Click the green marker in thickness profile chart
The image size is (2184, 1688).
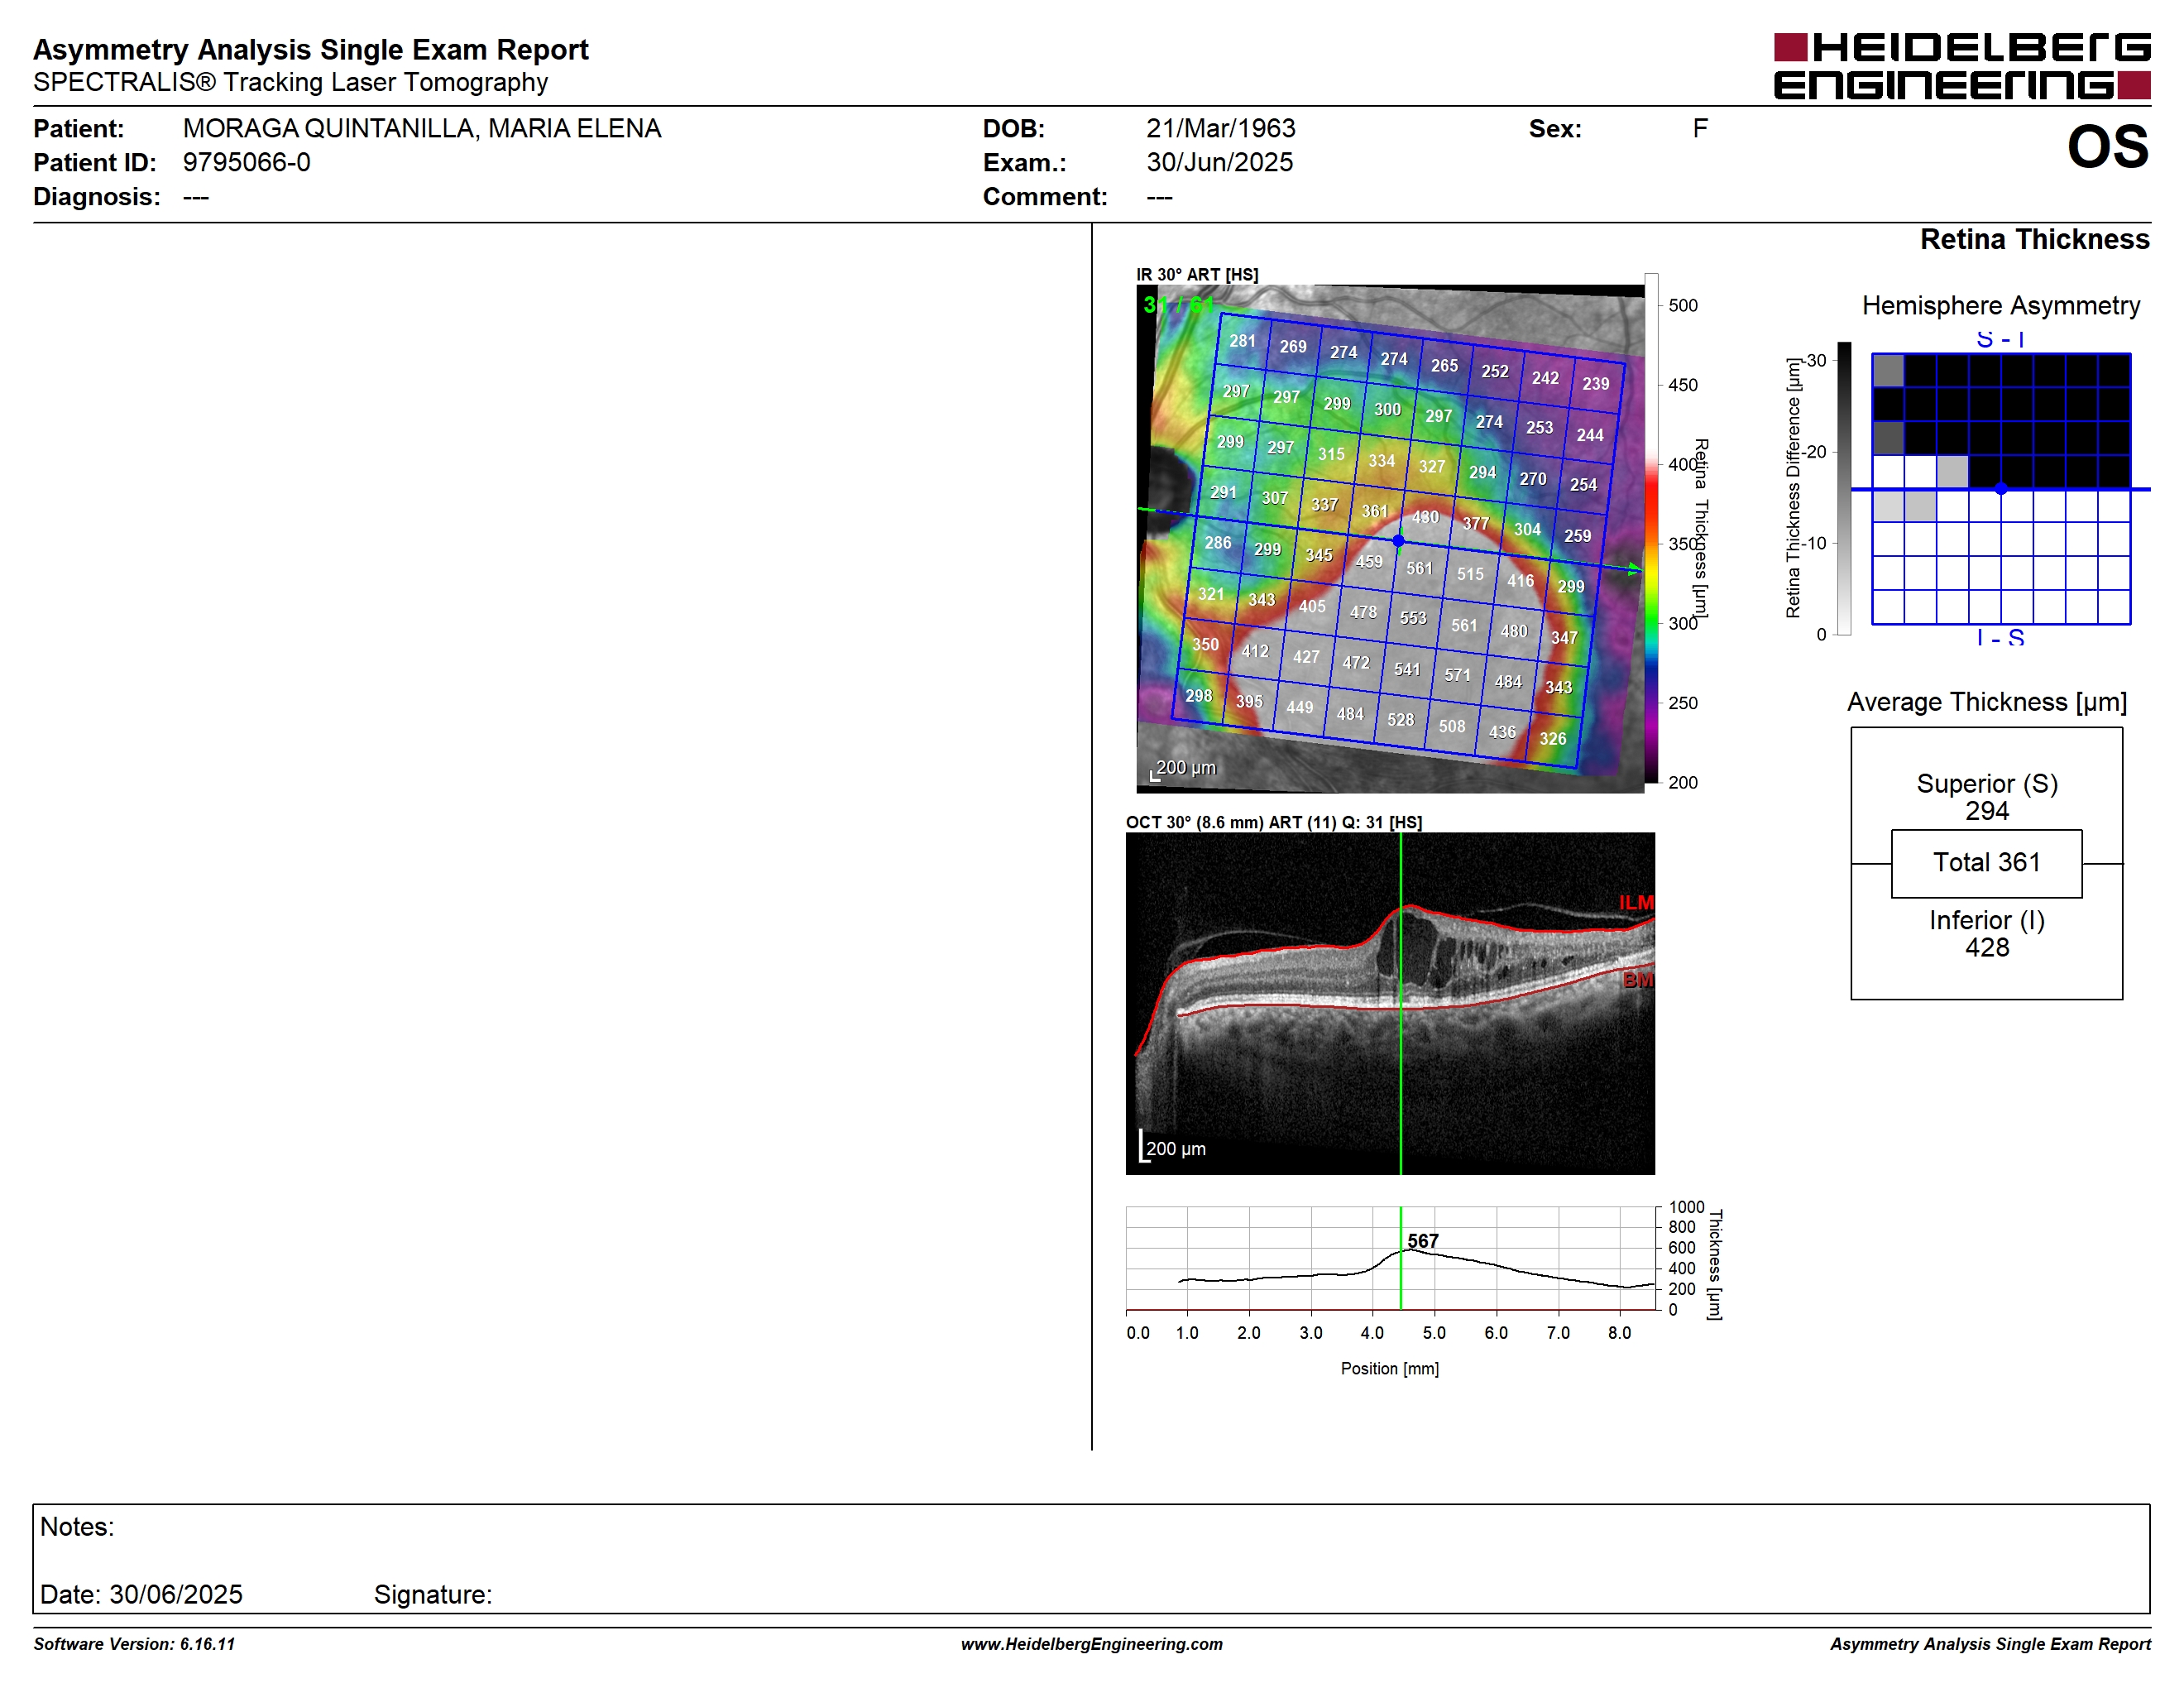(x=1401, y=1258)
